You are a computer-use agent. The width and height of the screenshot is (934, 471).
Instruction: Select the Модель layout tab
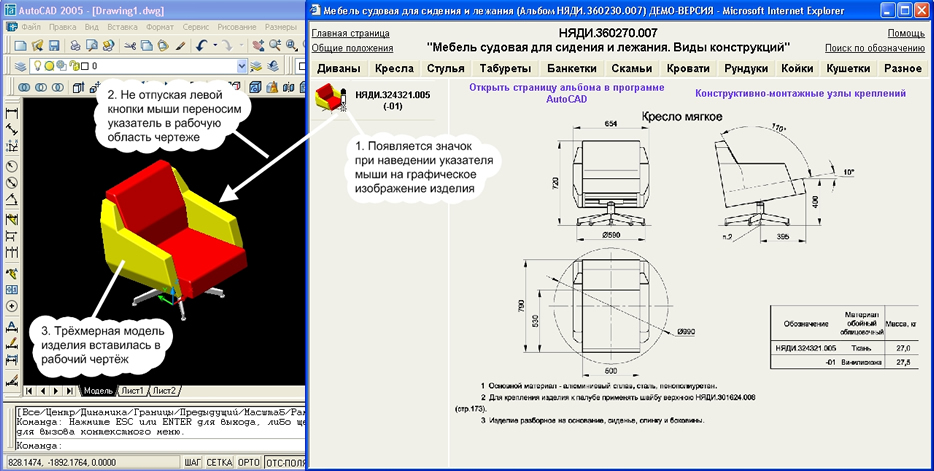pyautogui.click(x=98, y=391)
